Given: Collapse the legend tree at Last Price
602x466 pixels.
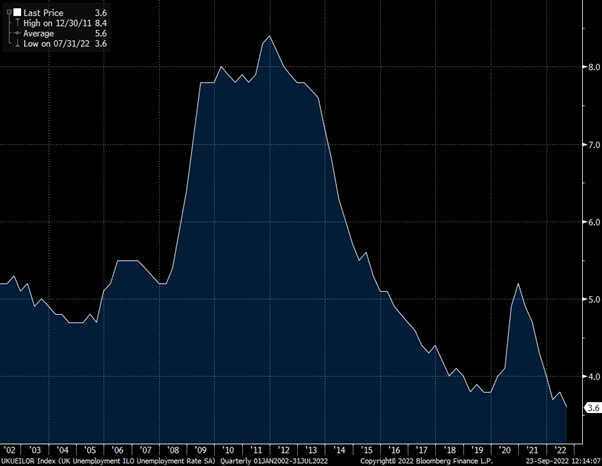Looking at the screenshot, I should [x=7, y=11].
